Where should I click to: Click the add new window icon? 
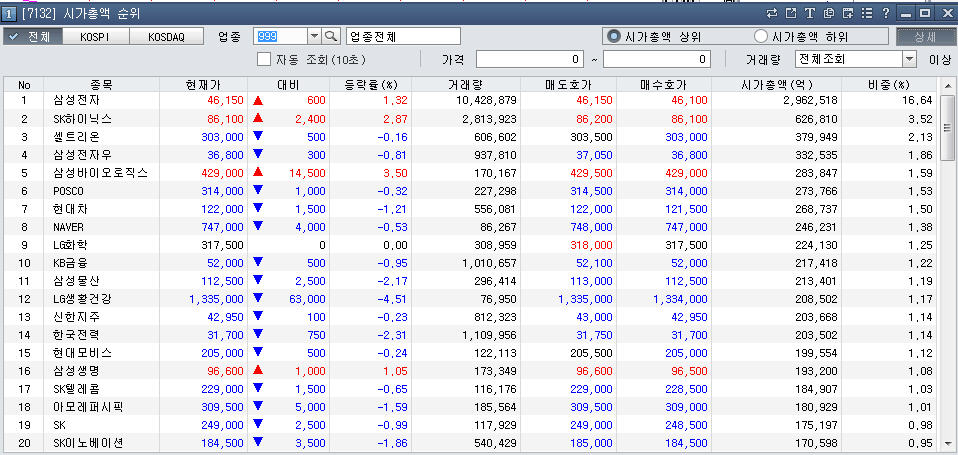tap(848, 13)
